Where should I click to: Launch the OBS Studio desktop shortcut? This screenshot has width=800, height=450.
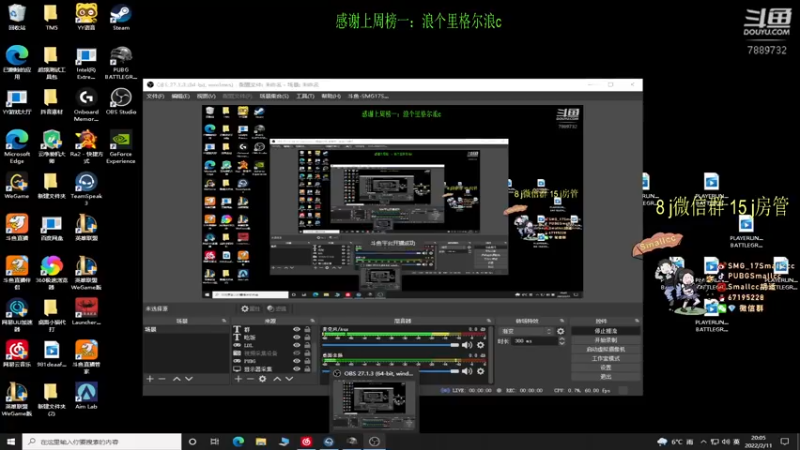pyautogui.click(x=121, y=101)
